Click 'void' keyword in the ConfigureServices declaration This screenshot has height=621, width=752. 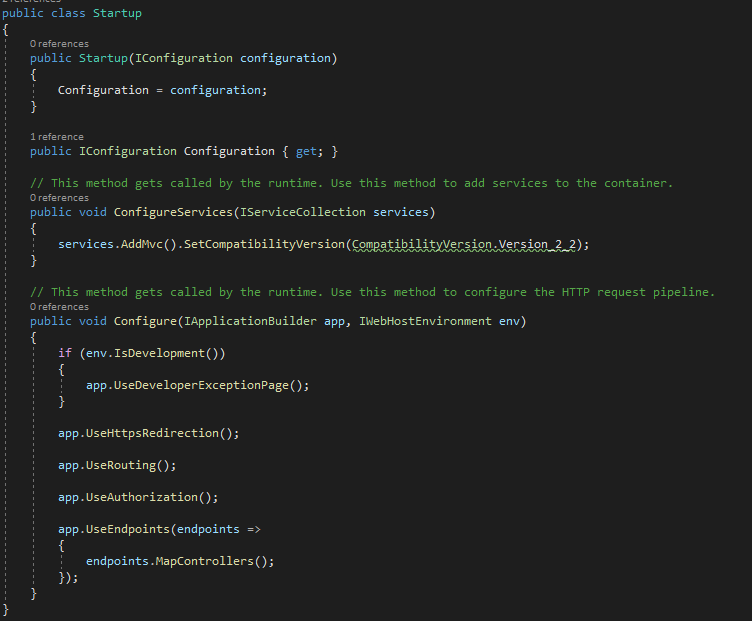pos(93,212)
